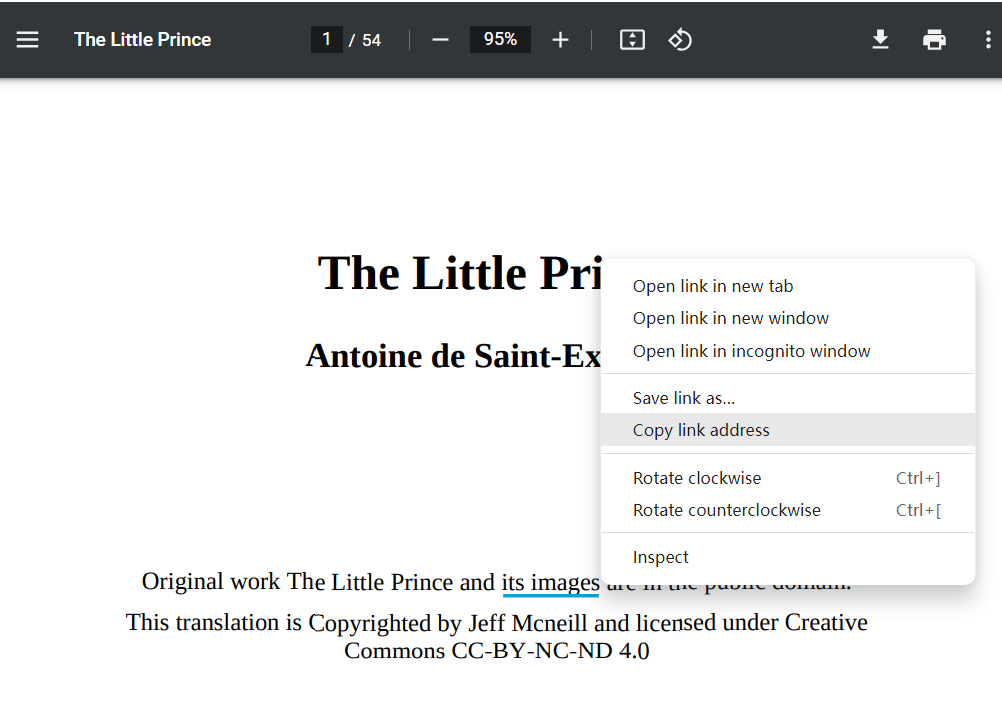The height and width of the screenshot is (709, 1002).
Task: Follow the 'its images' hyperlink
Action: coord(551,582)
